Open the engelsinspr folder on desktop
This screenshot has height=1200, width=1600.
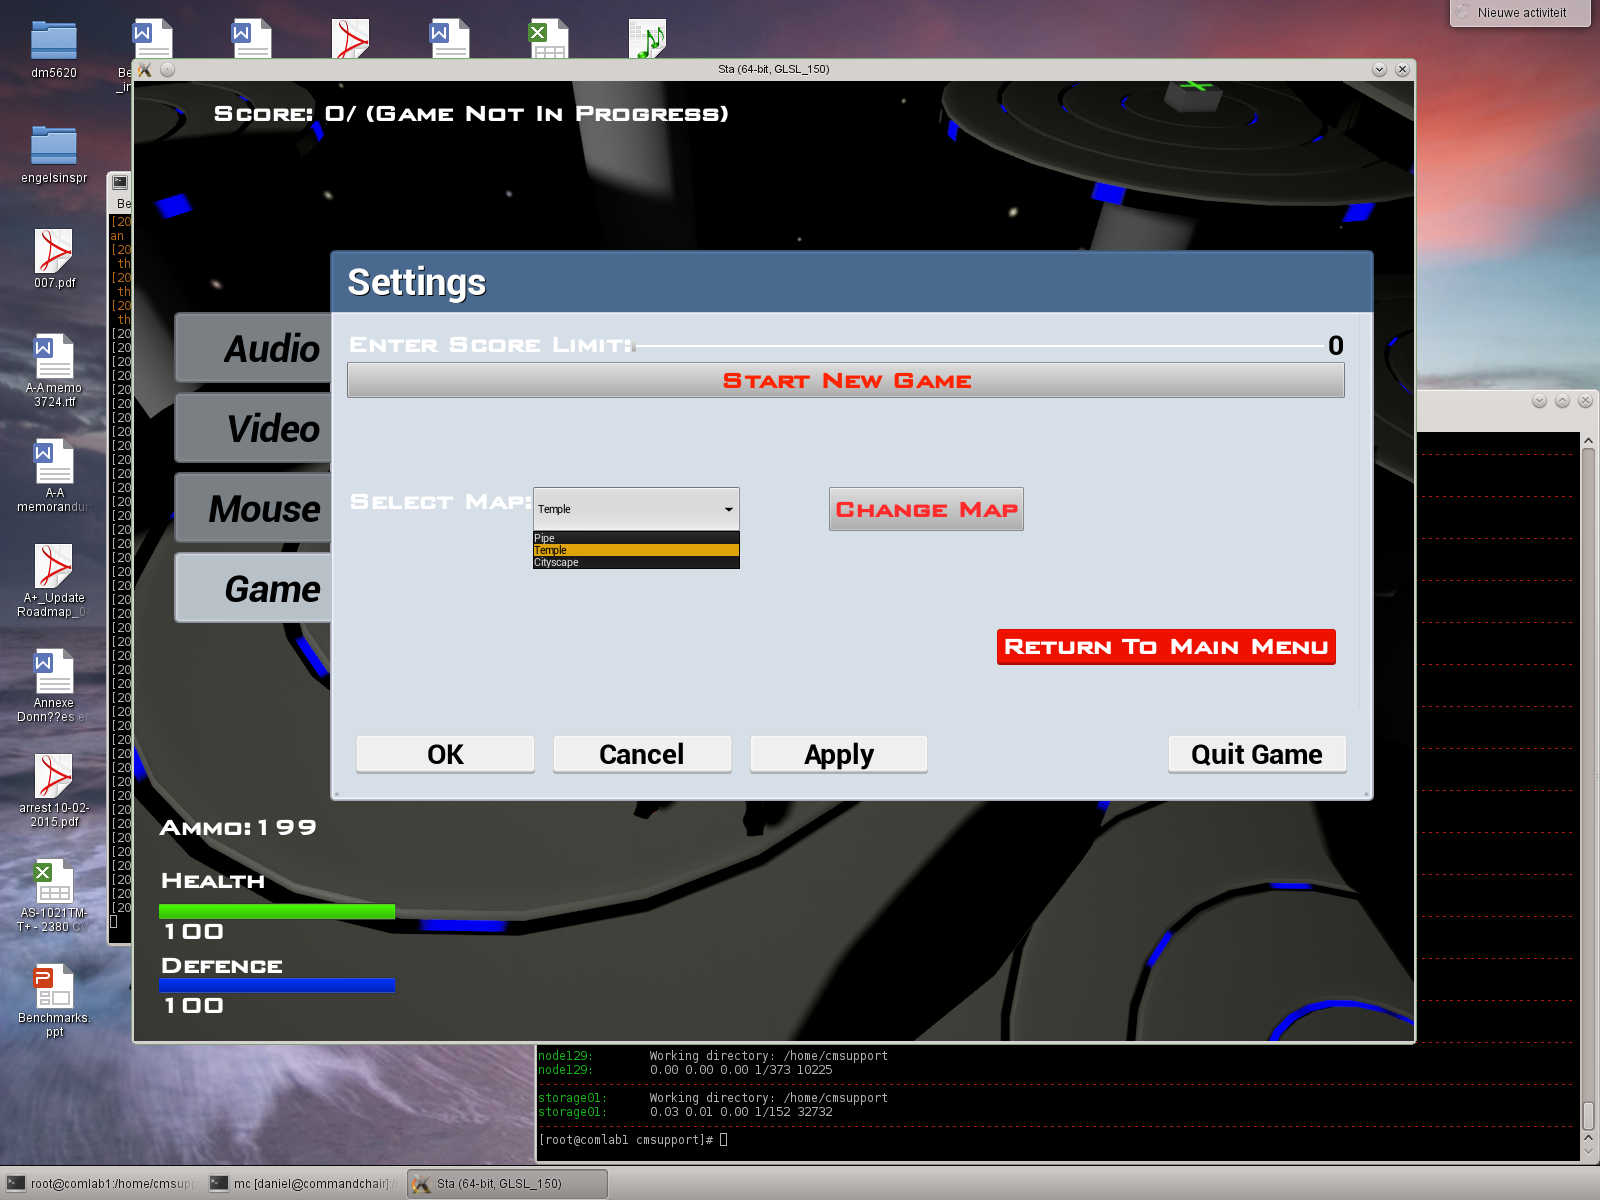click(x=54, y=146)
